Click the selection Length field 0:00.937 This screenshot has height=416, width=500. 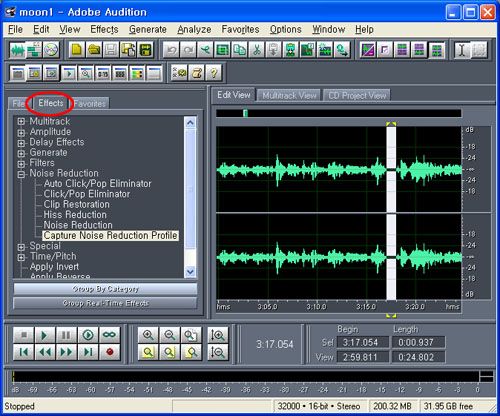pos(419,342)
